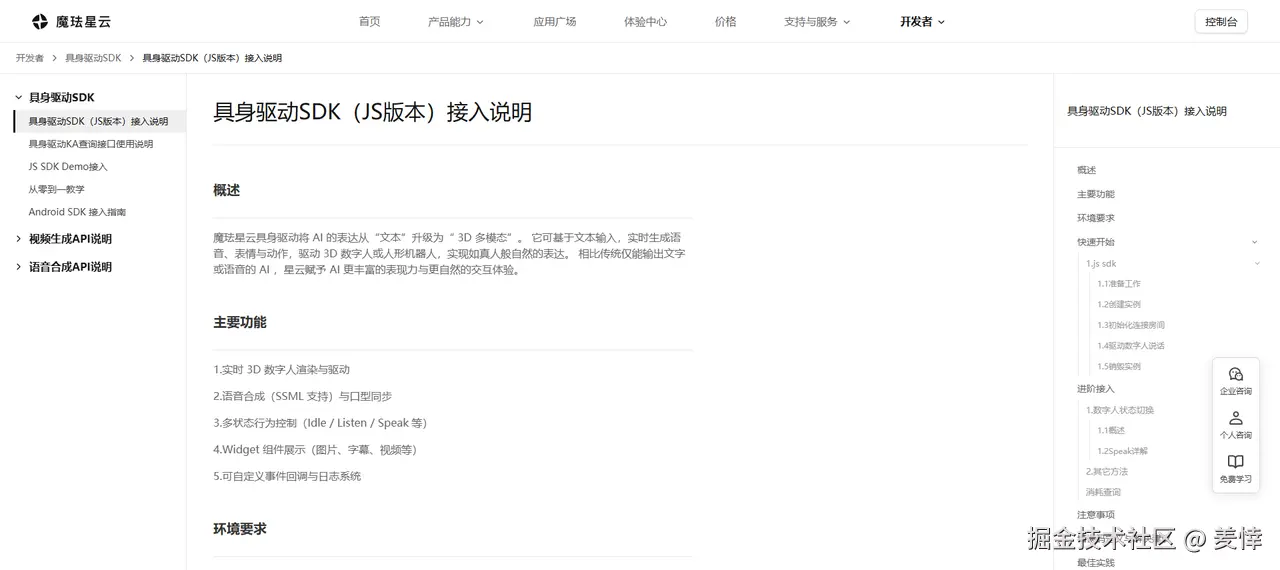
Task: Click the 魔珐星云 logo icon
Action: [x=40, y=21]
